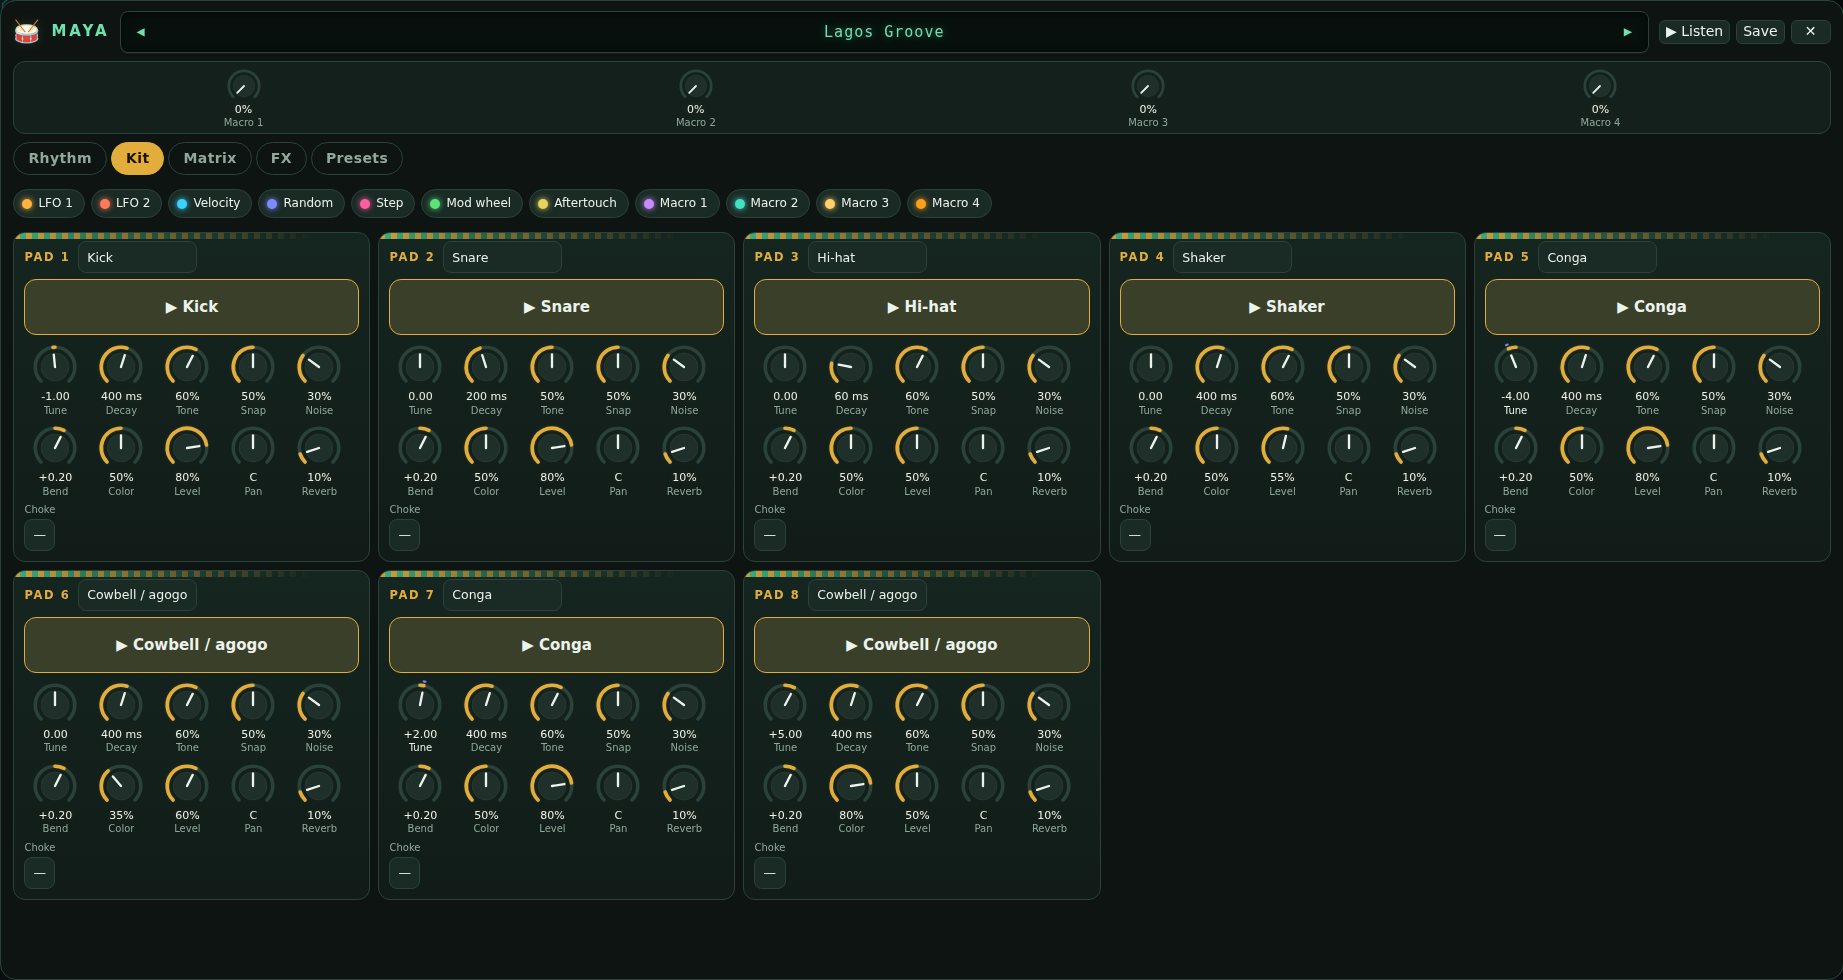Click the Macro 4 modulation source chip
The image size is (1843, 980).
coord(949,203)
